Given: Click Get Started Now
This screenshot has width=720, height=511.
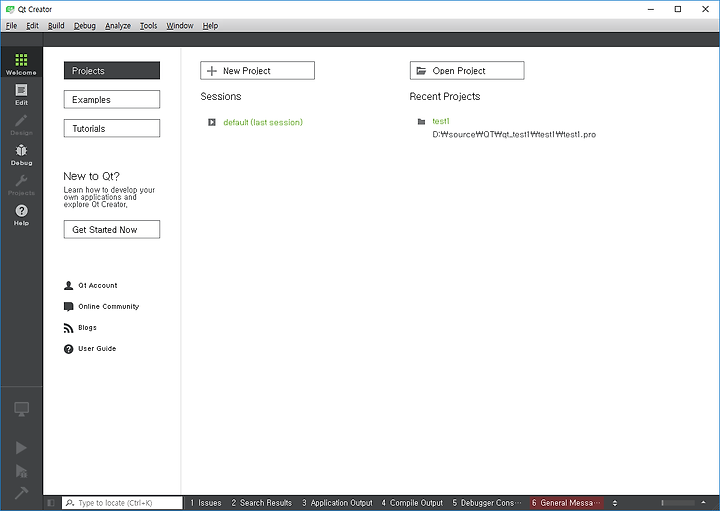Looking at the screenshot, I should [x=112, y=230].
